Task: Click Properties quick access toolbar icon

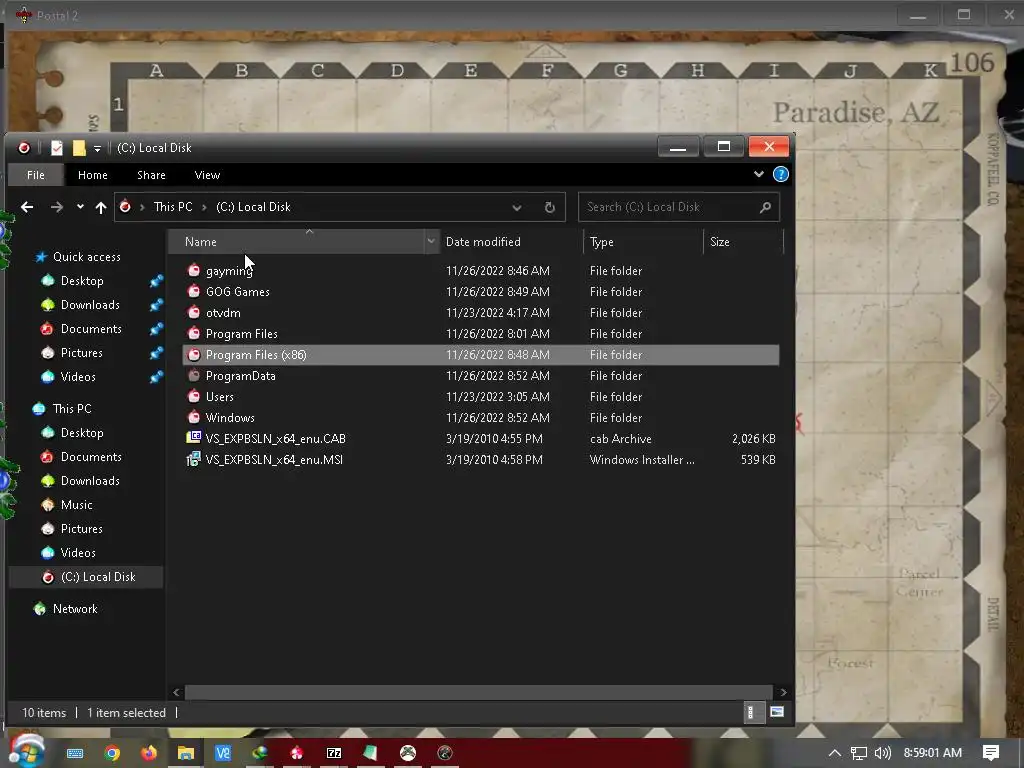Action: tap(57, 148)
